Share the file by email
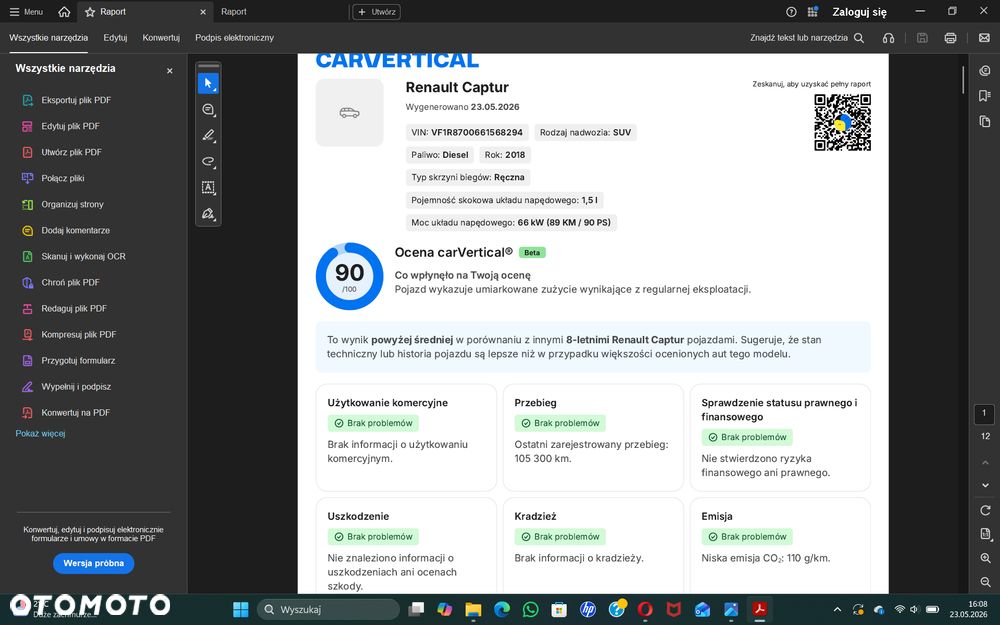 (984, 38)
